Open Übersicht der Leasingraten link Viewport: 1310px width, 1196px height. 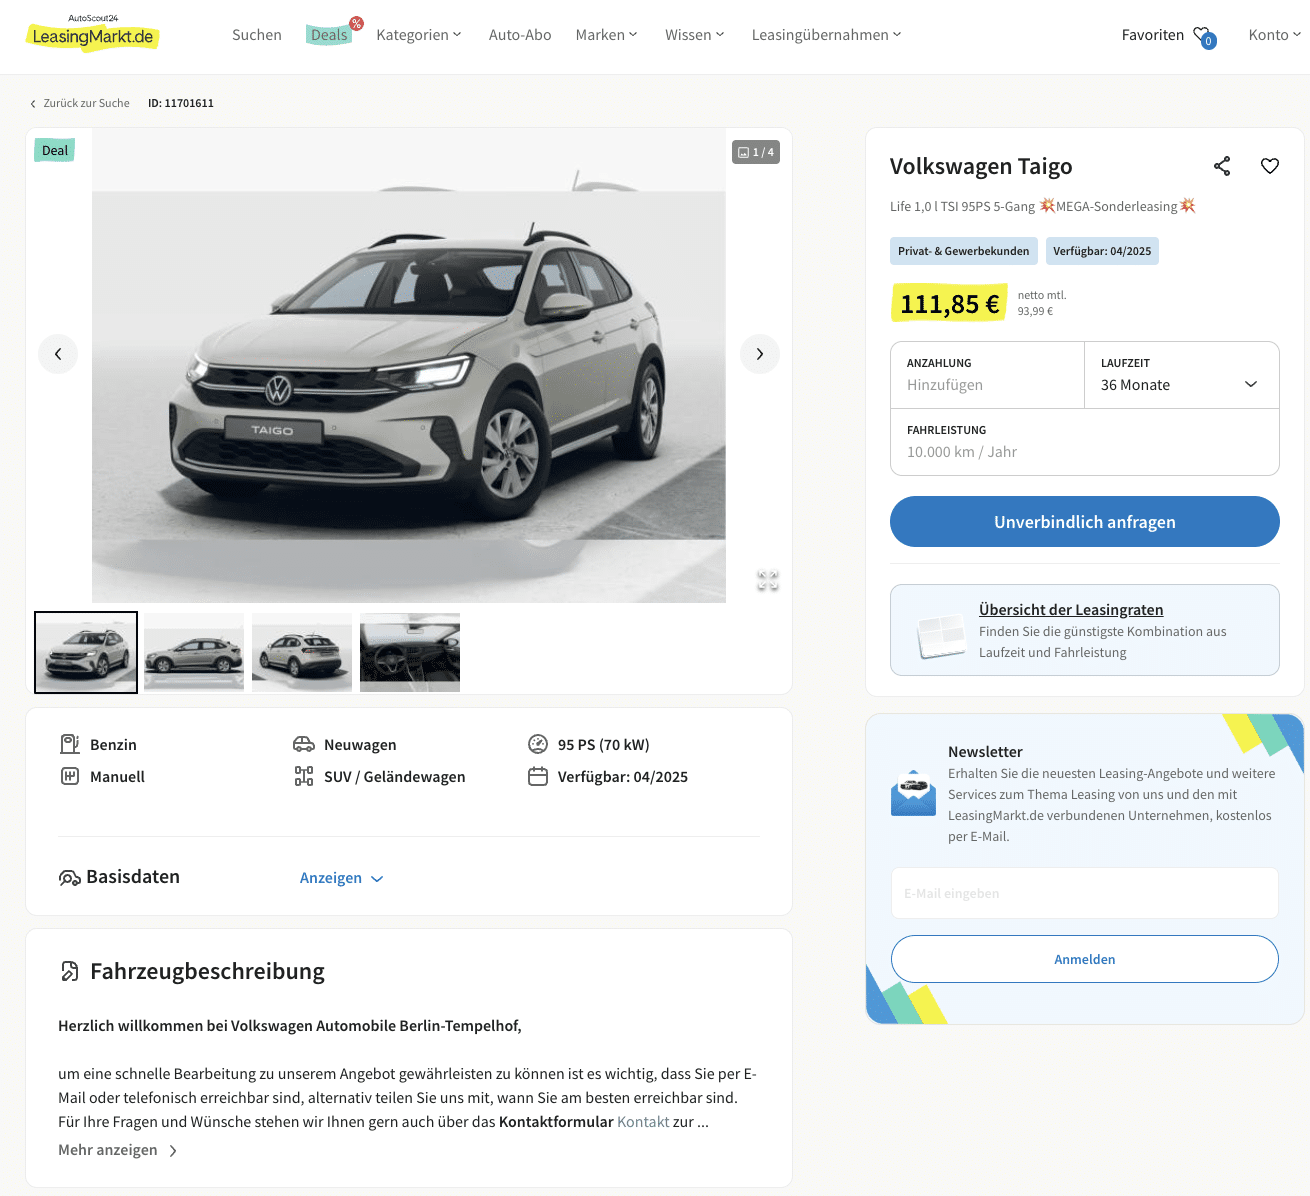(x=1071, y=610)
